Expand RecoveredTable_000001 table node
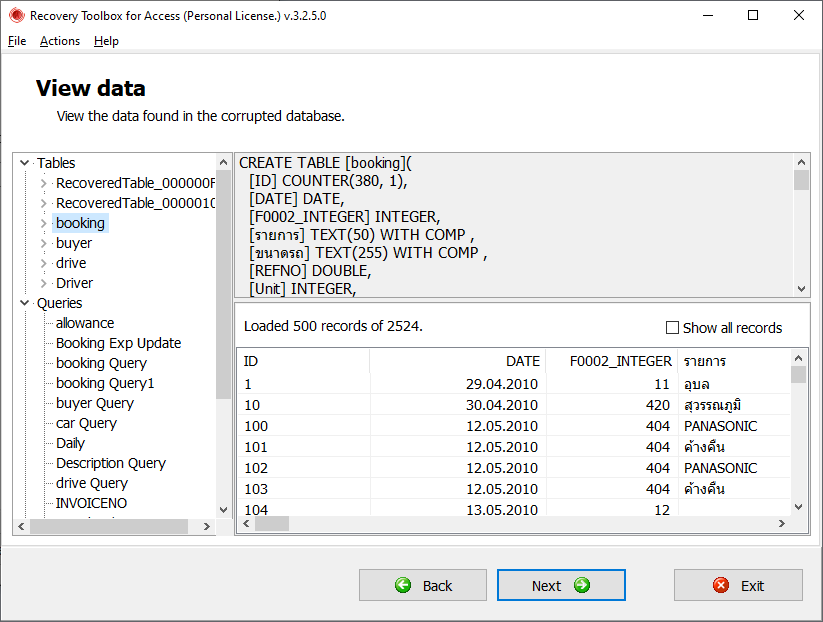This screenshot has height=622, width=823. point(44,203)
